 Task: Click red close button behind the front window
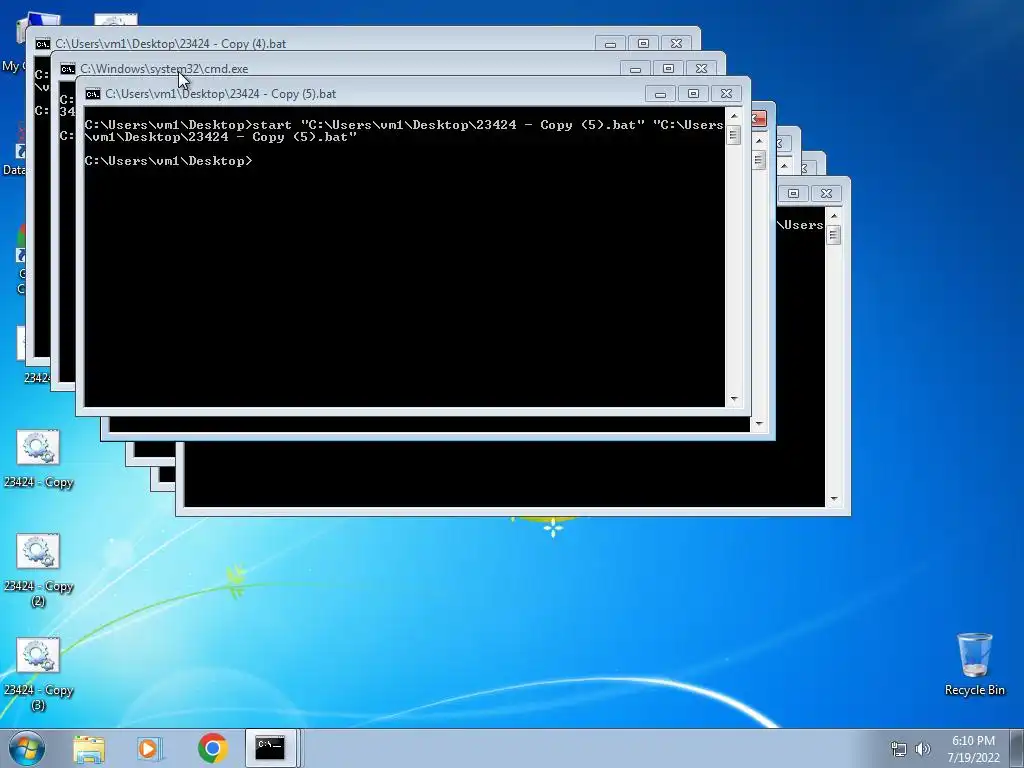(759, 119)
